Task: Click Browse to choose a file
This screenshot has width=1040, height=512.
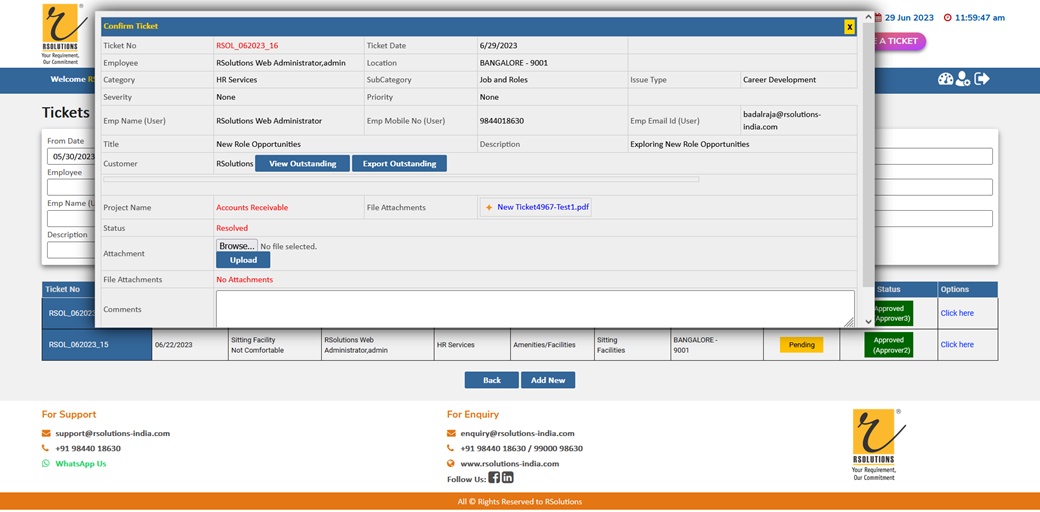Action: [x=236, y=246]
